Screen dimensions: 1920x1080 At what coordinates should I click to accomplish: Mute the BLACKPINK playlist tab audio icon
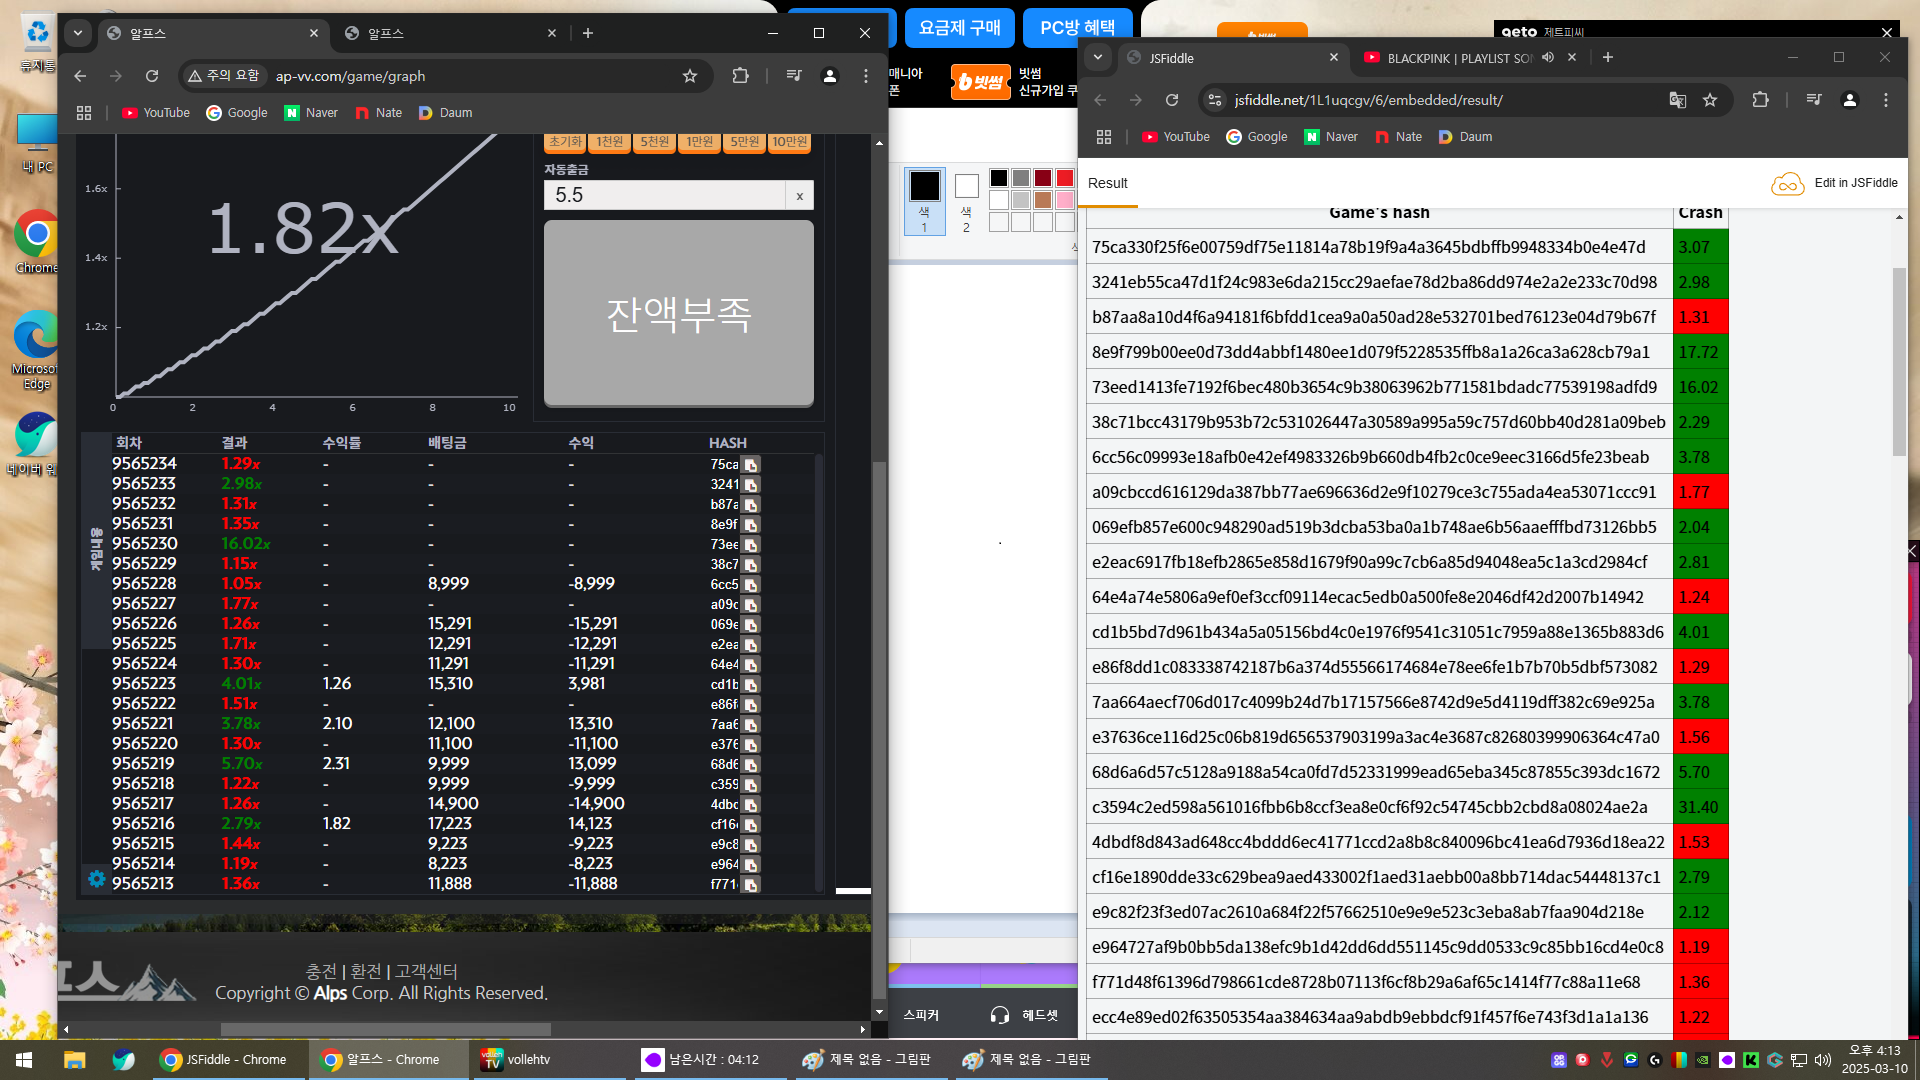coord(1548,58)
